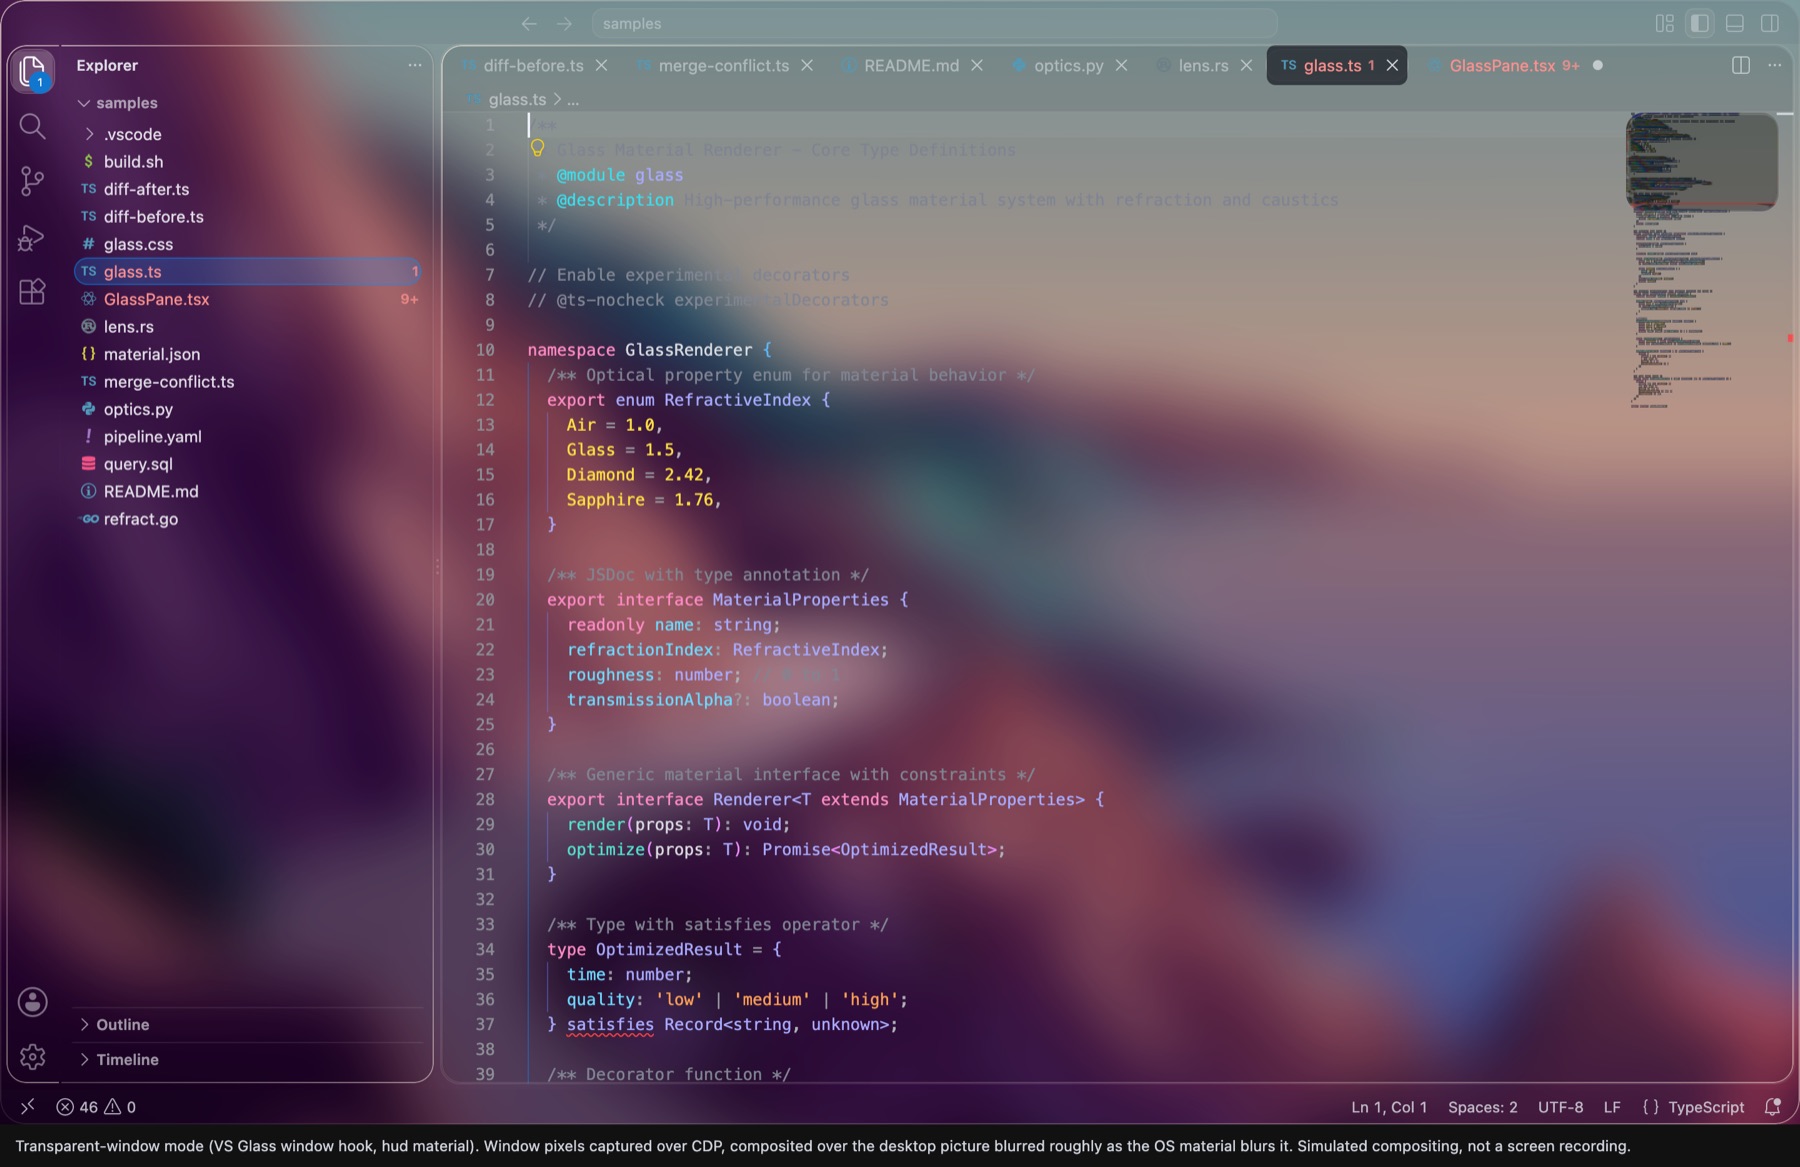This screenshot has height=1167, width=1800.
Task: Change language mode from TypeScript
Action: pos(1706,1107)
